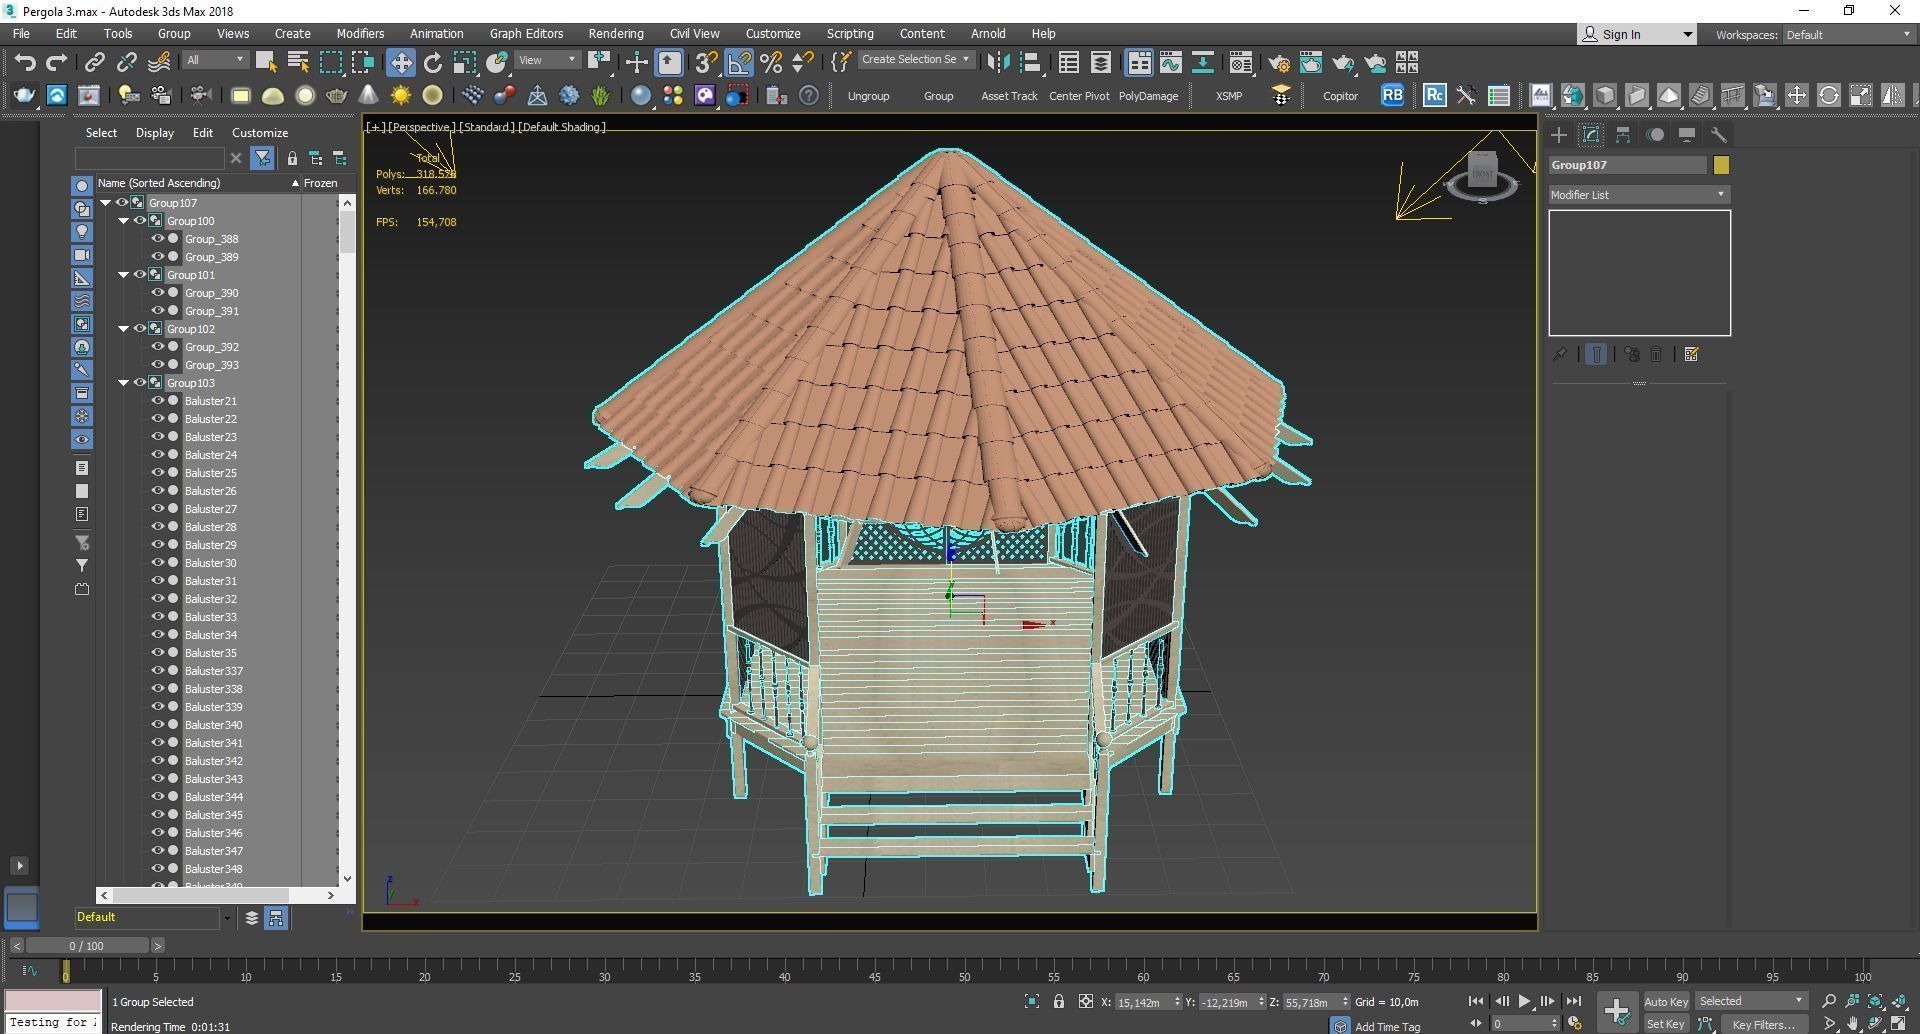
Task: Open the Utilities wrench panel
Action: (x=1718, y=135)
